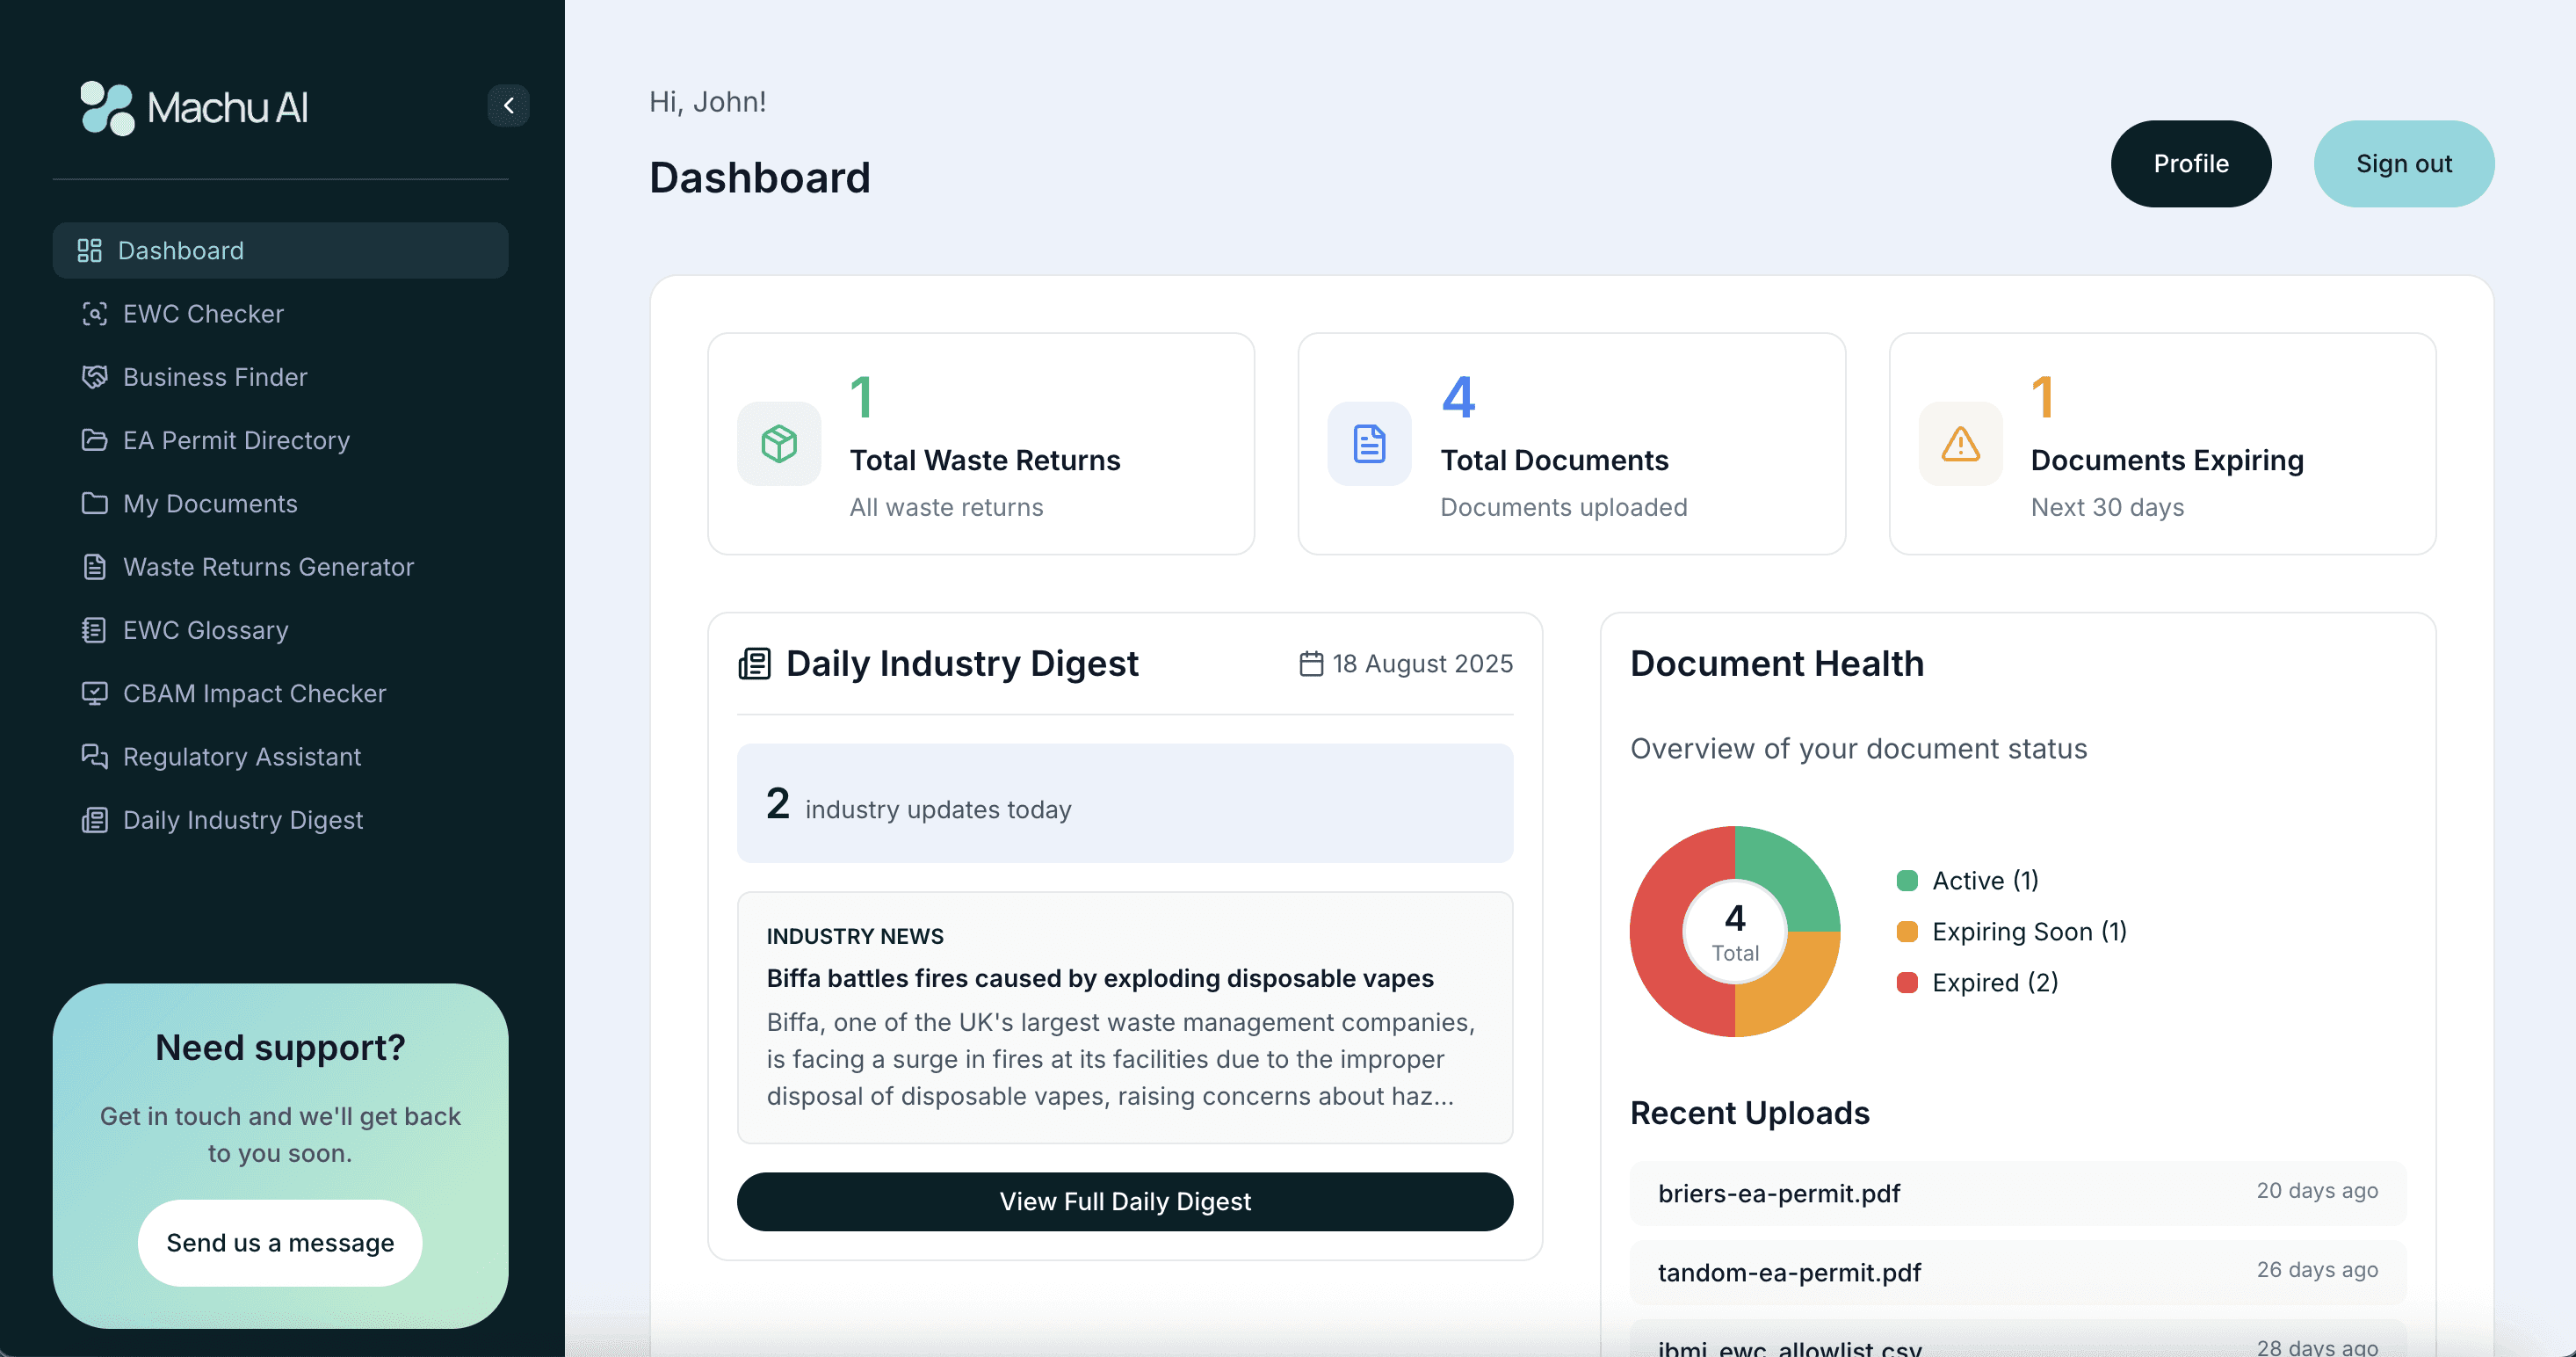Open the Biffa vapes news article
Screen dimensions: 2576x1357
click(x=1099, y=978)
